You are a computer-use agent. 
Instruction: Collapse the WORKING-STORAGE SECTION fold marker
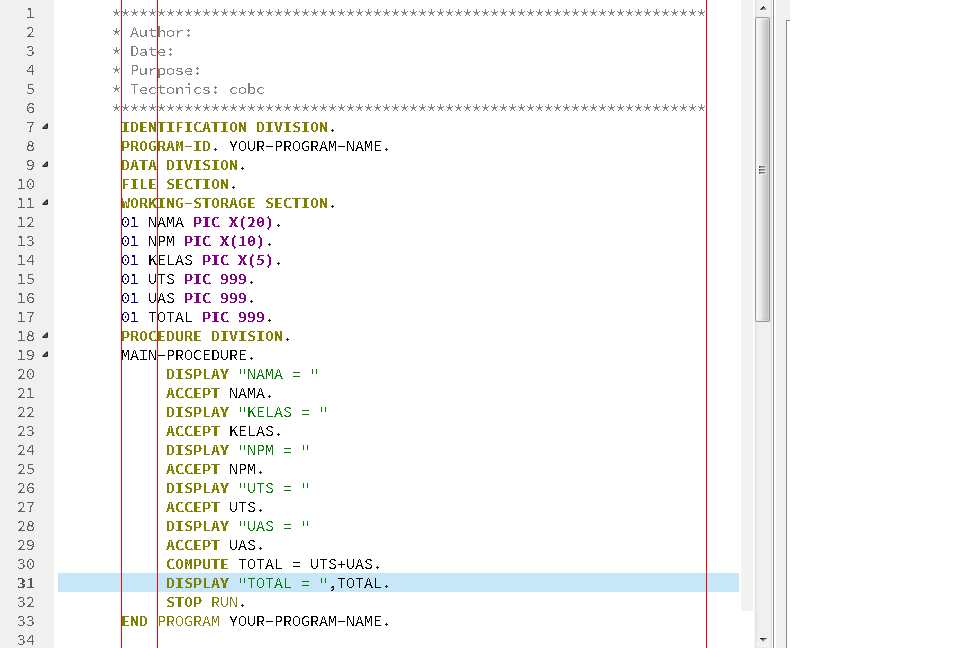(x=44, y=203)
